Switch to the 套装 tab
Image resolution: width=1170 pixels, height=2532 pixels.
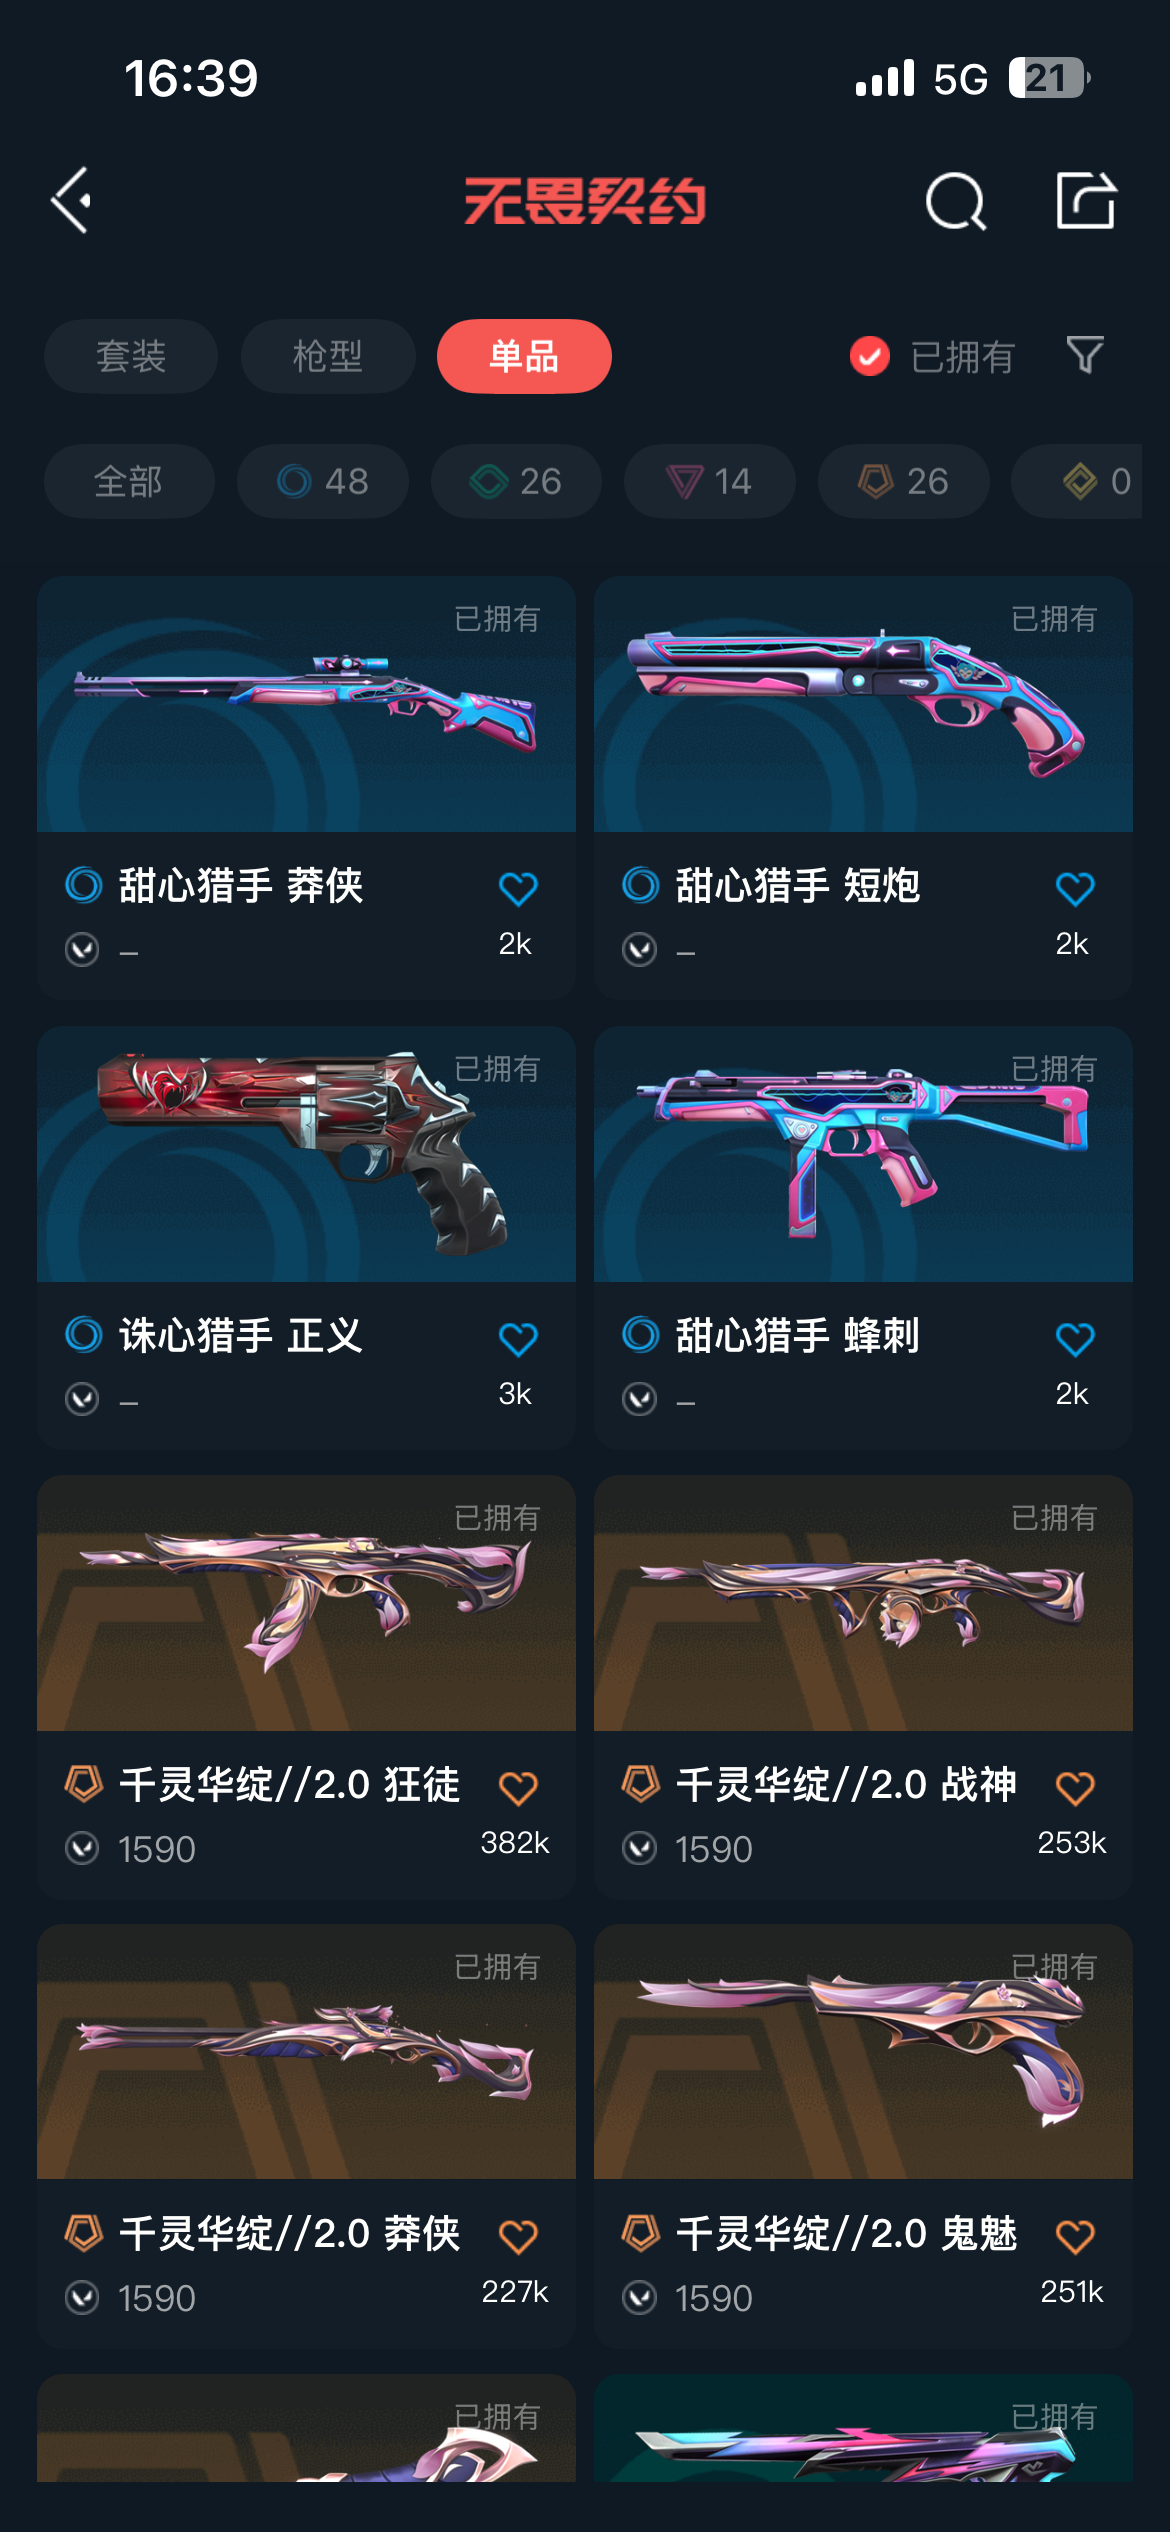pyautogui.click(x=131, y=356)
